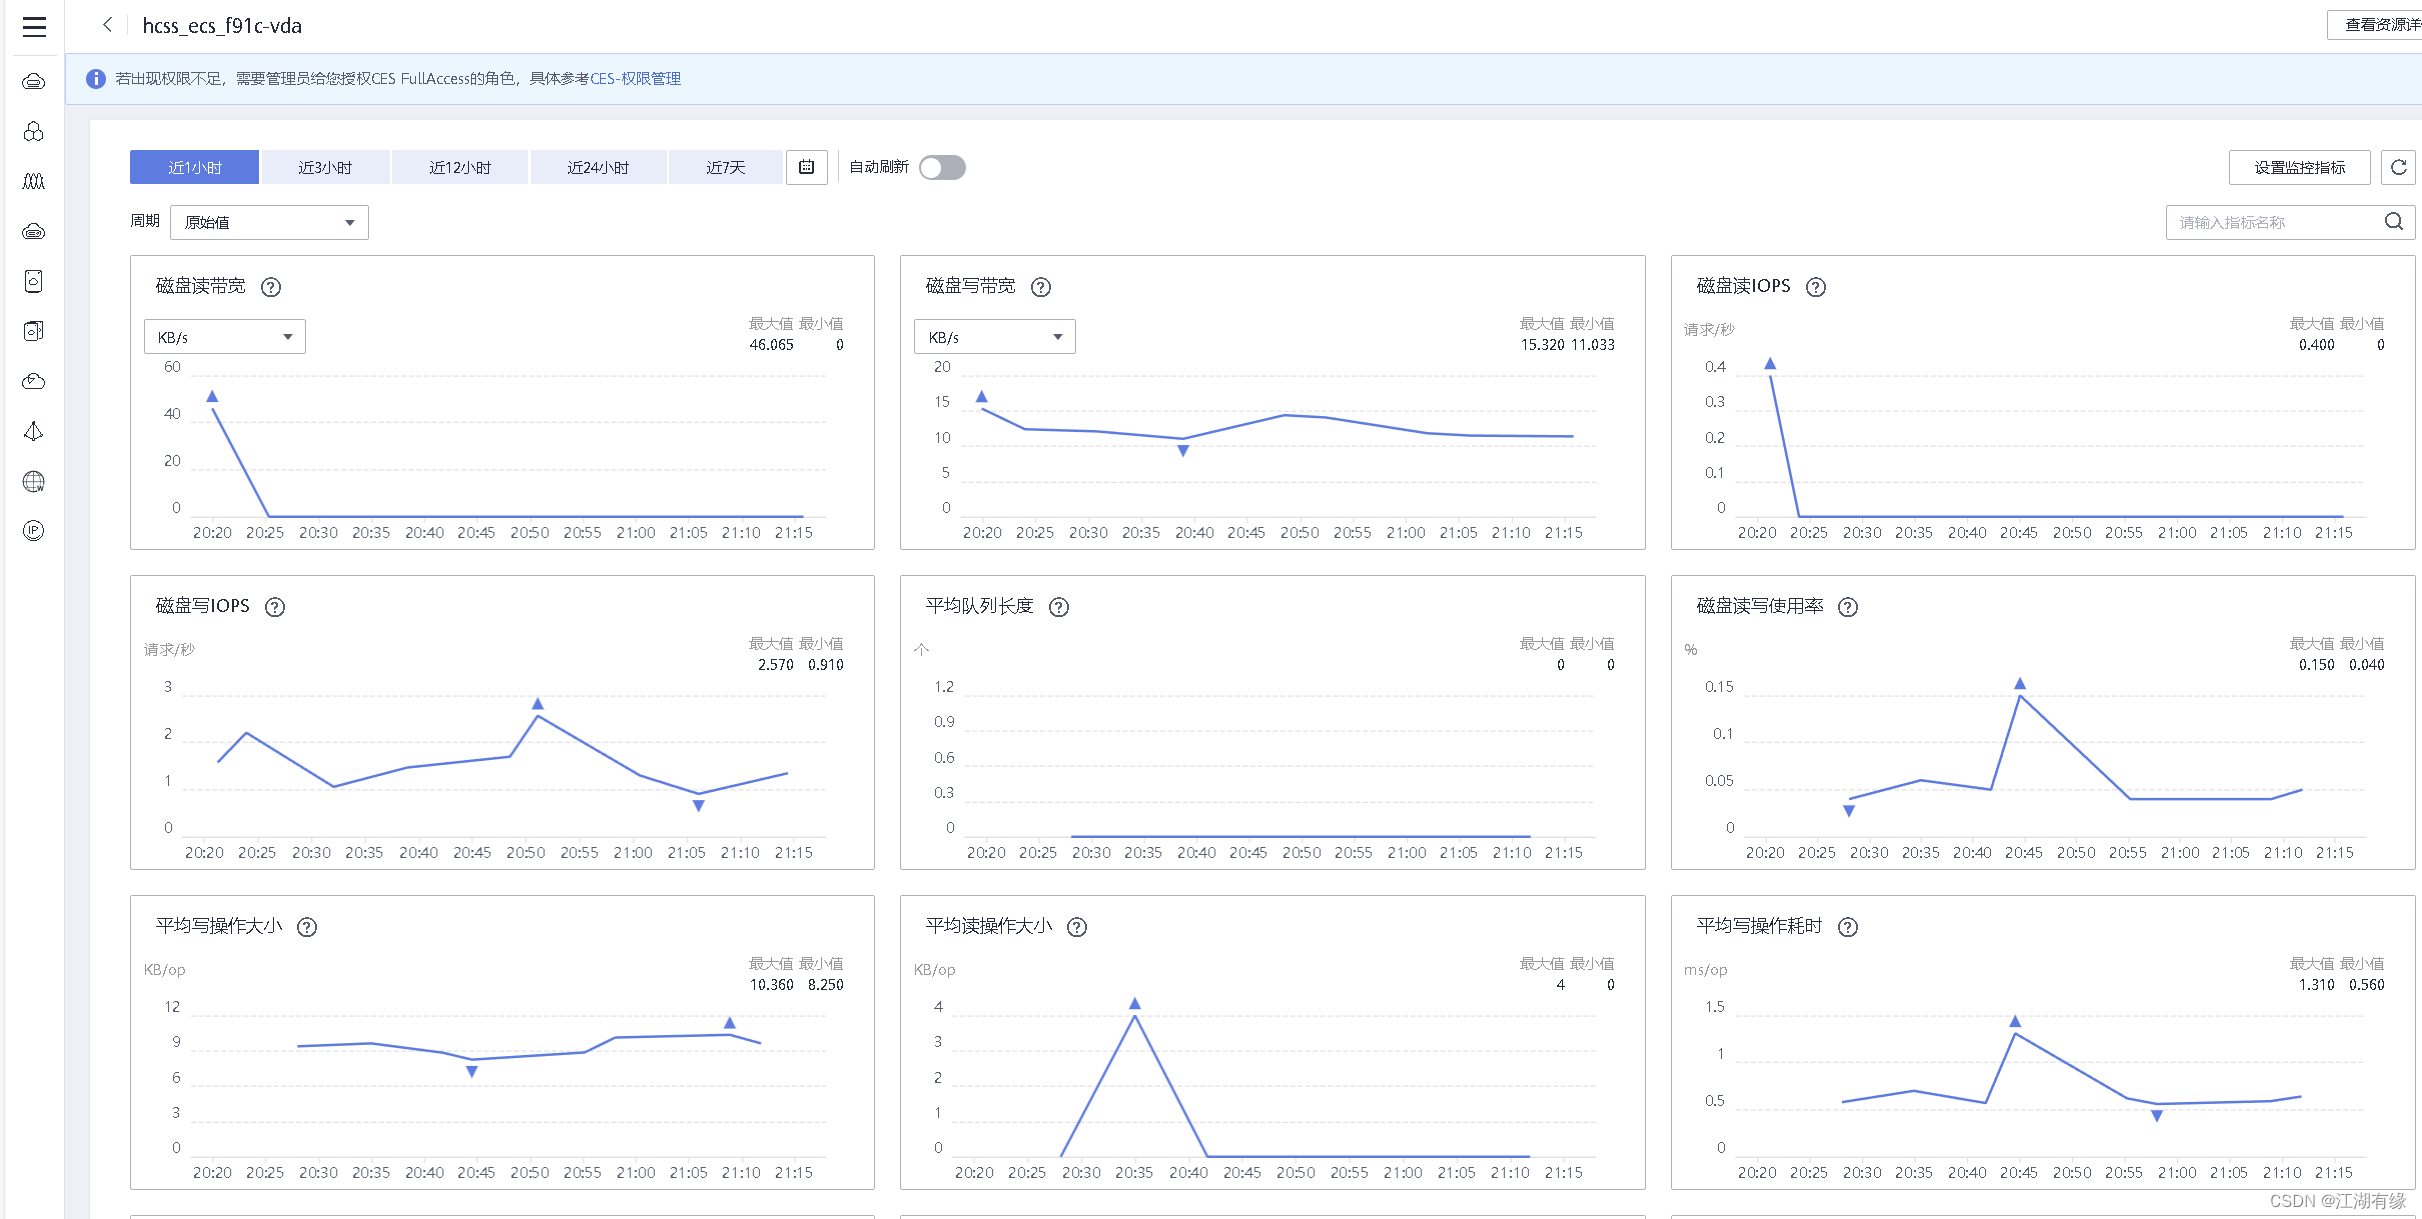Open KB/s unit dropdown in 磁盘写带宽

[994, 337]
